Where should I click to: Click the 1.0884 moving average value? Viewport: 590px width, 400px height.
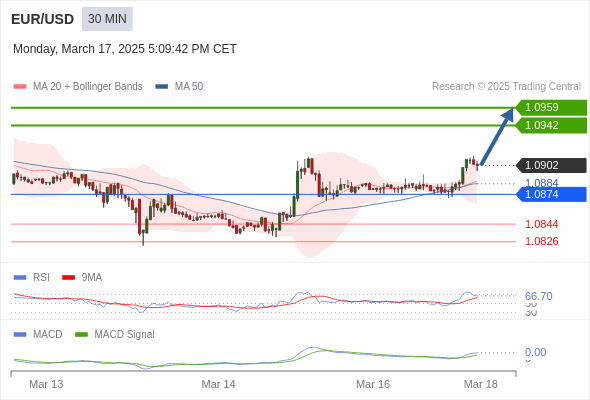(541, 183)
